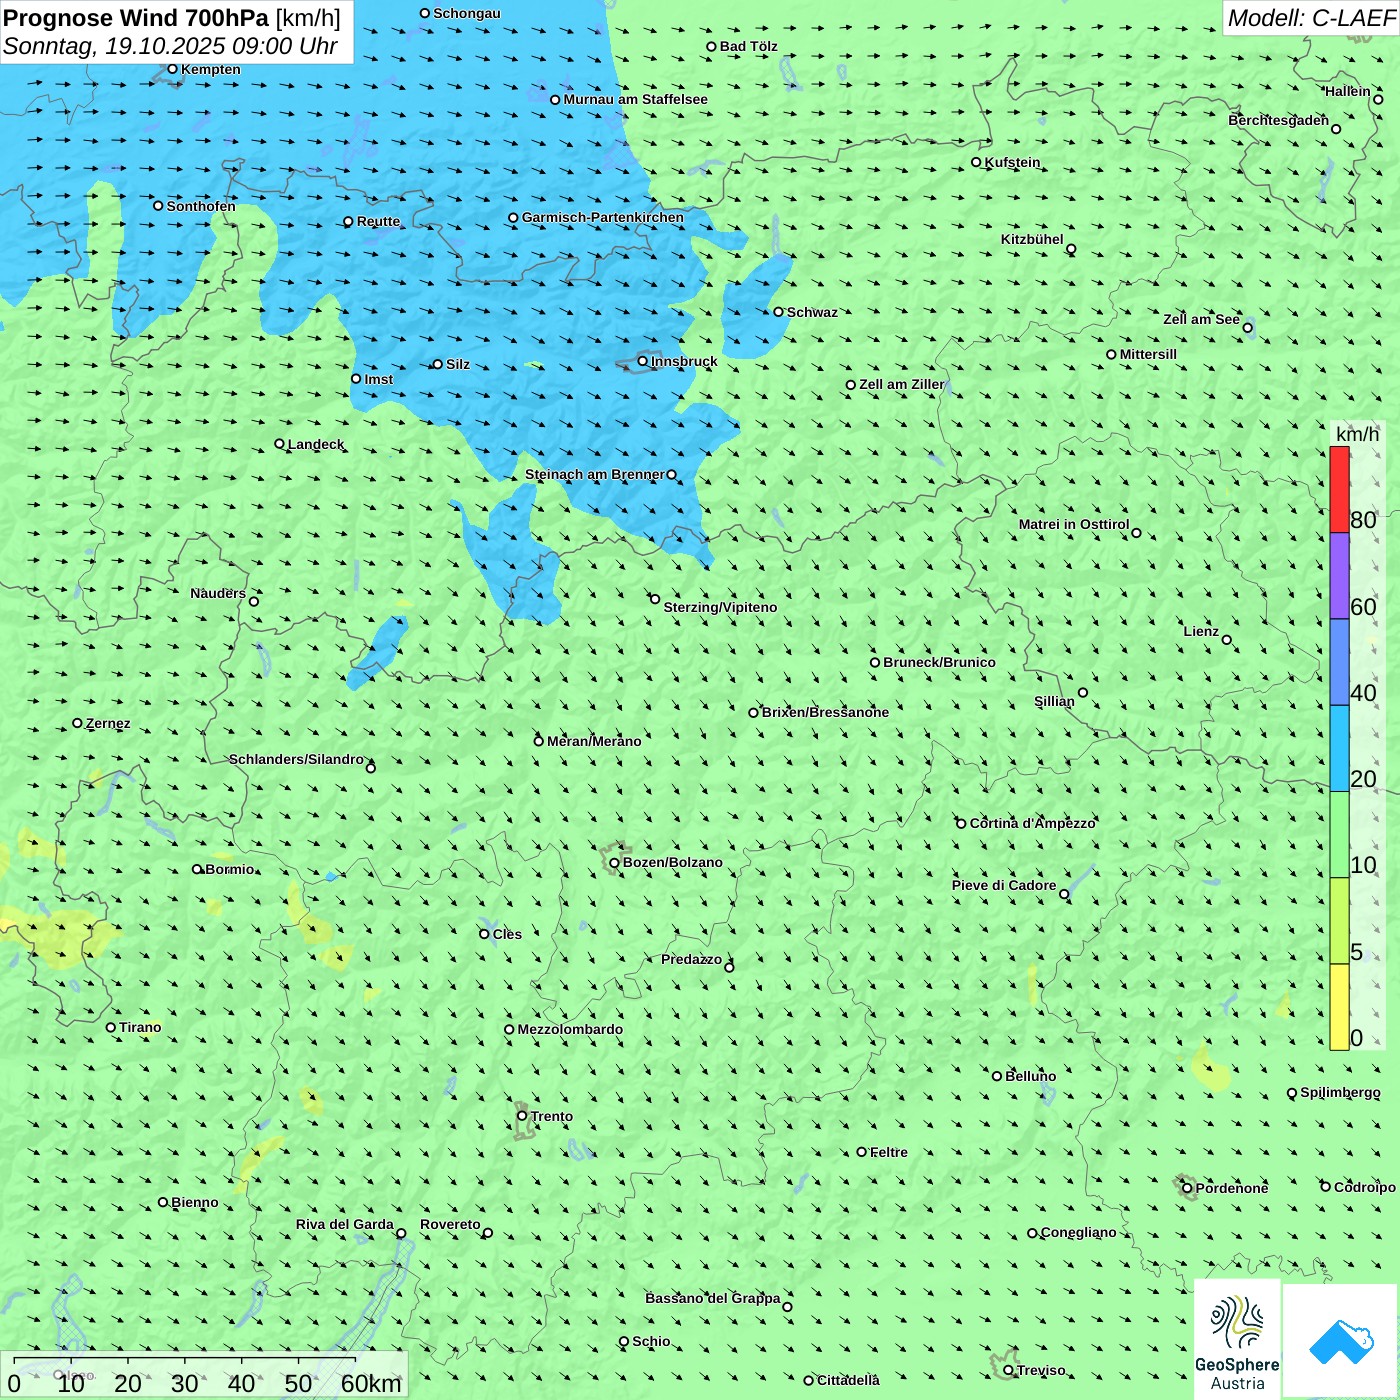Click the purple segment of the wind legend
Screen dimensions: 1400x1400
click(x=1339, y=576)
